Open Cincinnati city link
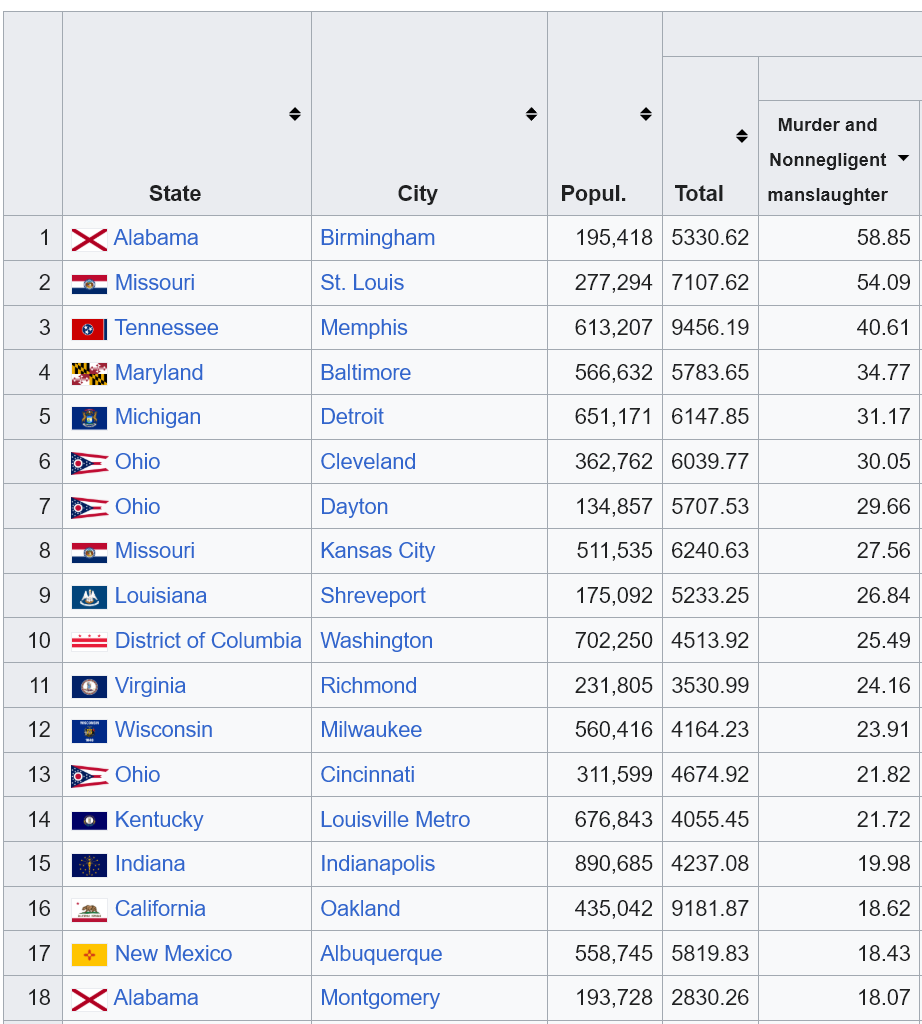 tap(368, 775)
